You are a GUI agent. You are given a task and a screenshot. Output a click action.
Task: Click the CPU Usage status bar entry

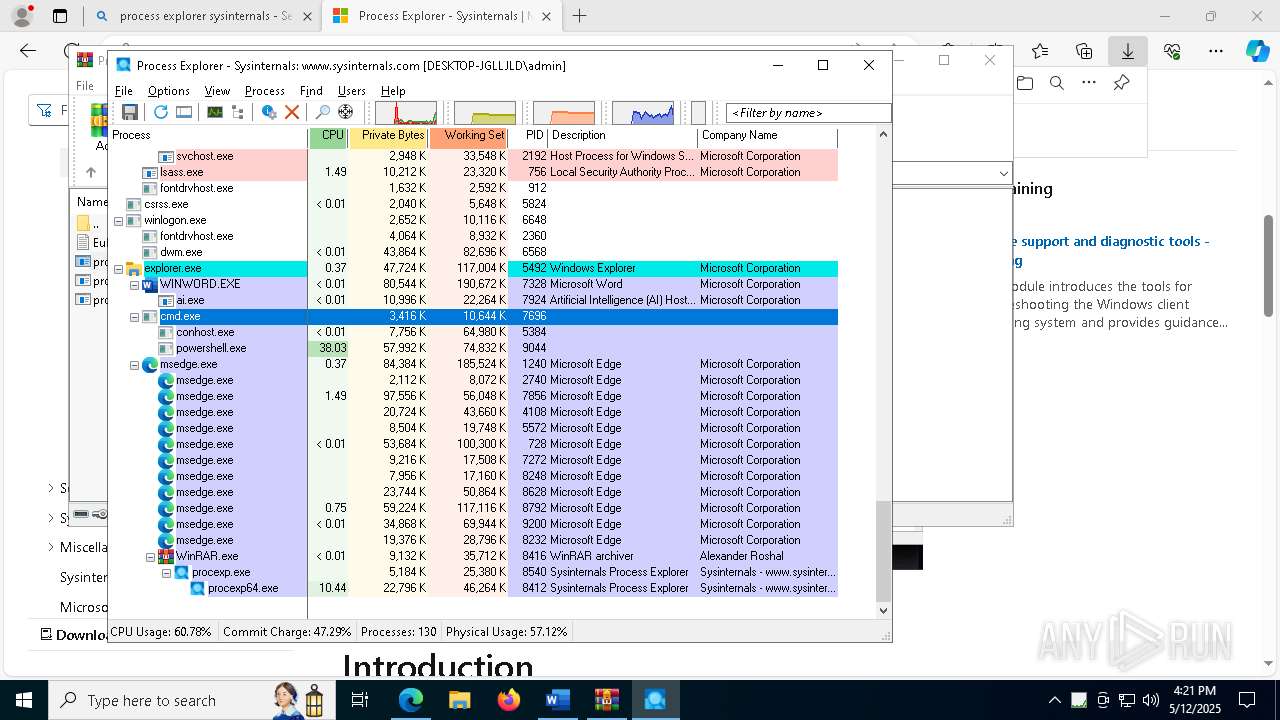pos(161,632)
